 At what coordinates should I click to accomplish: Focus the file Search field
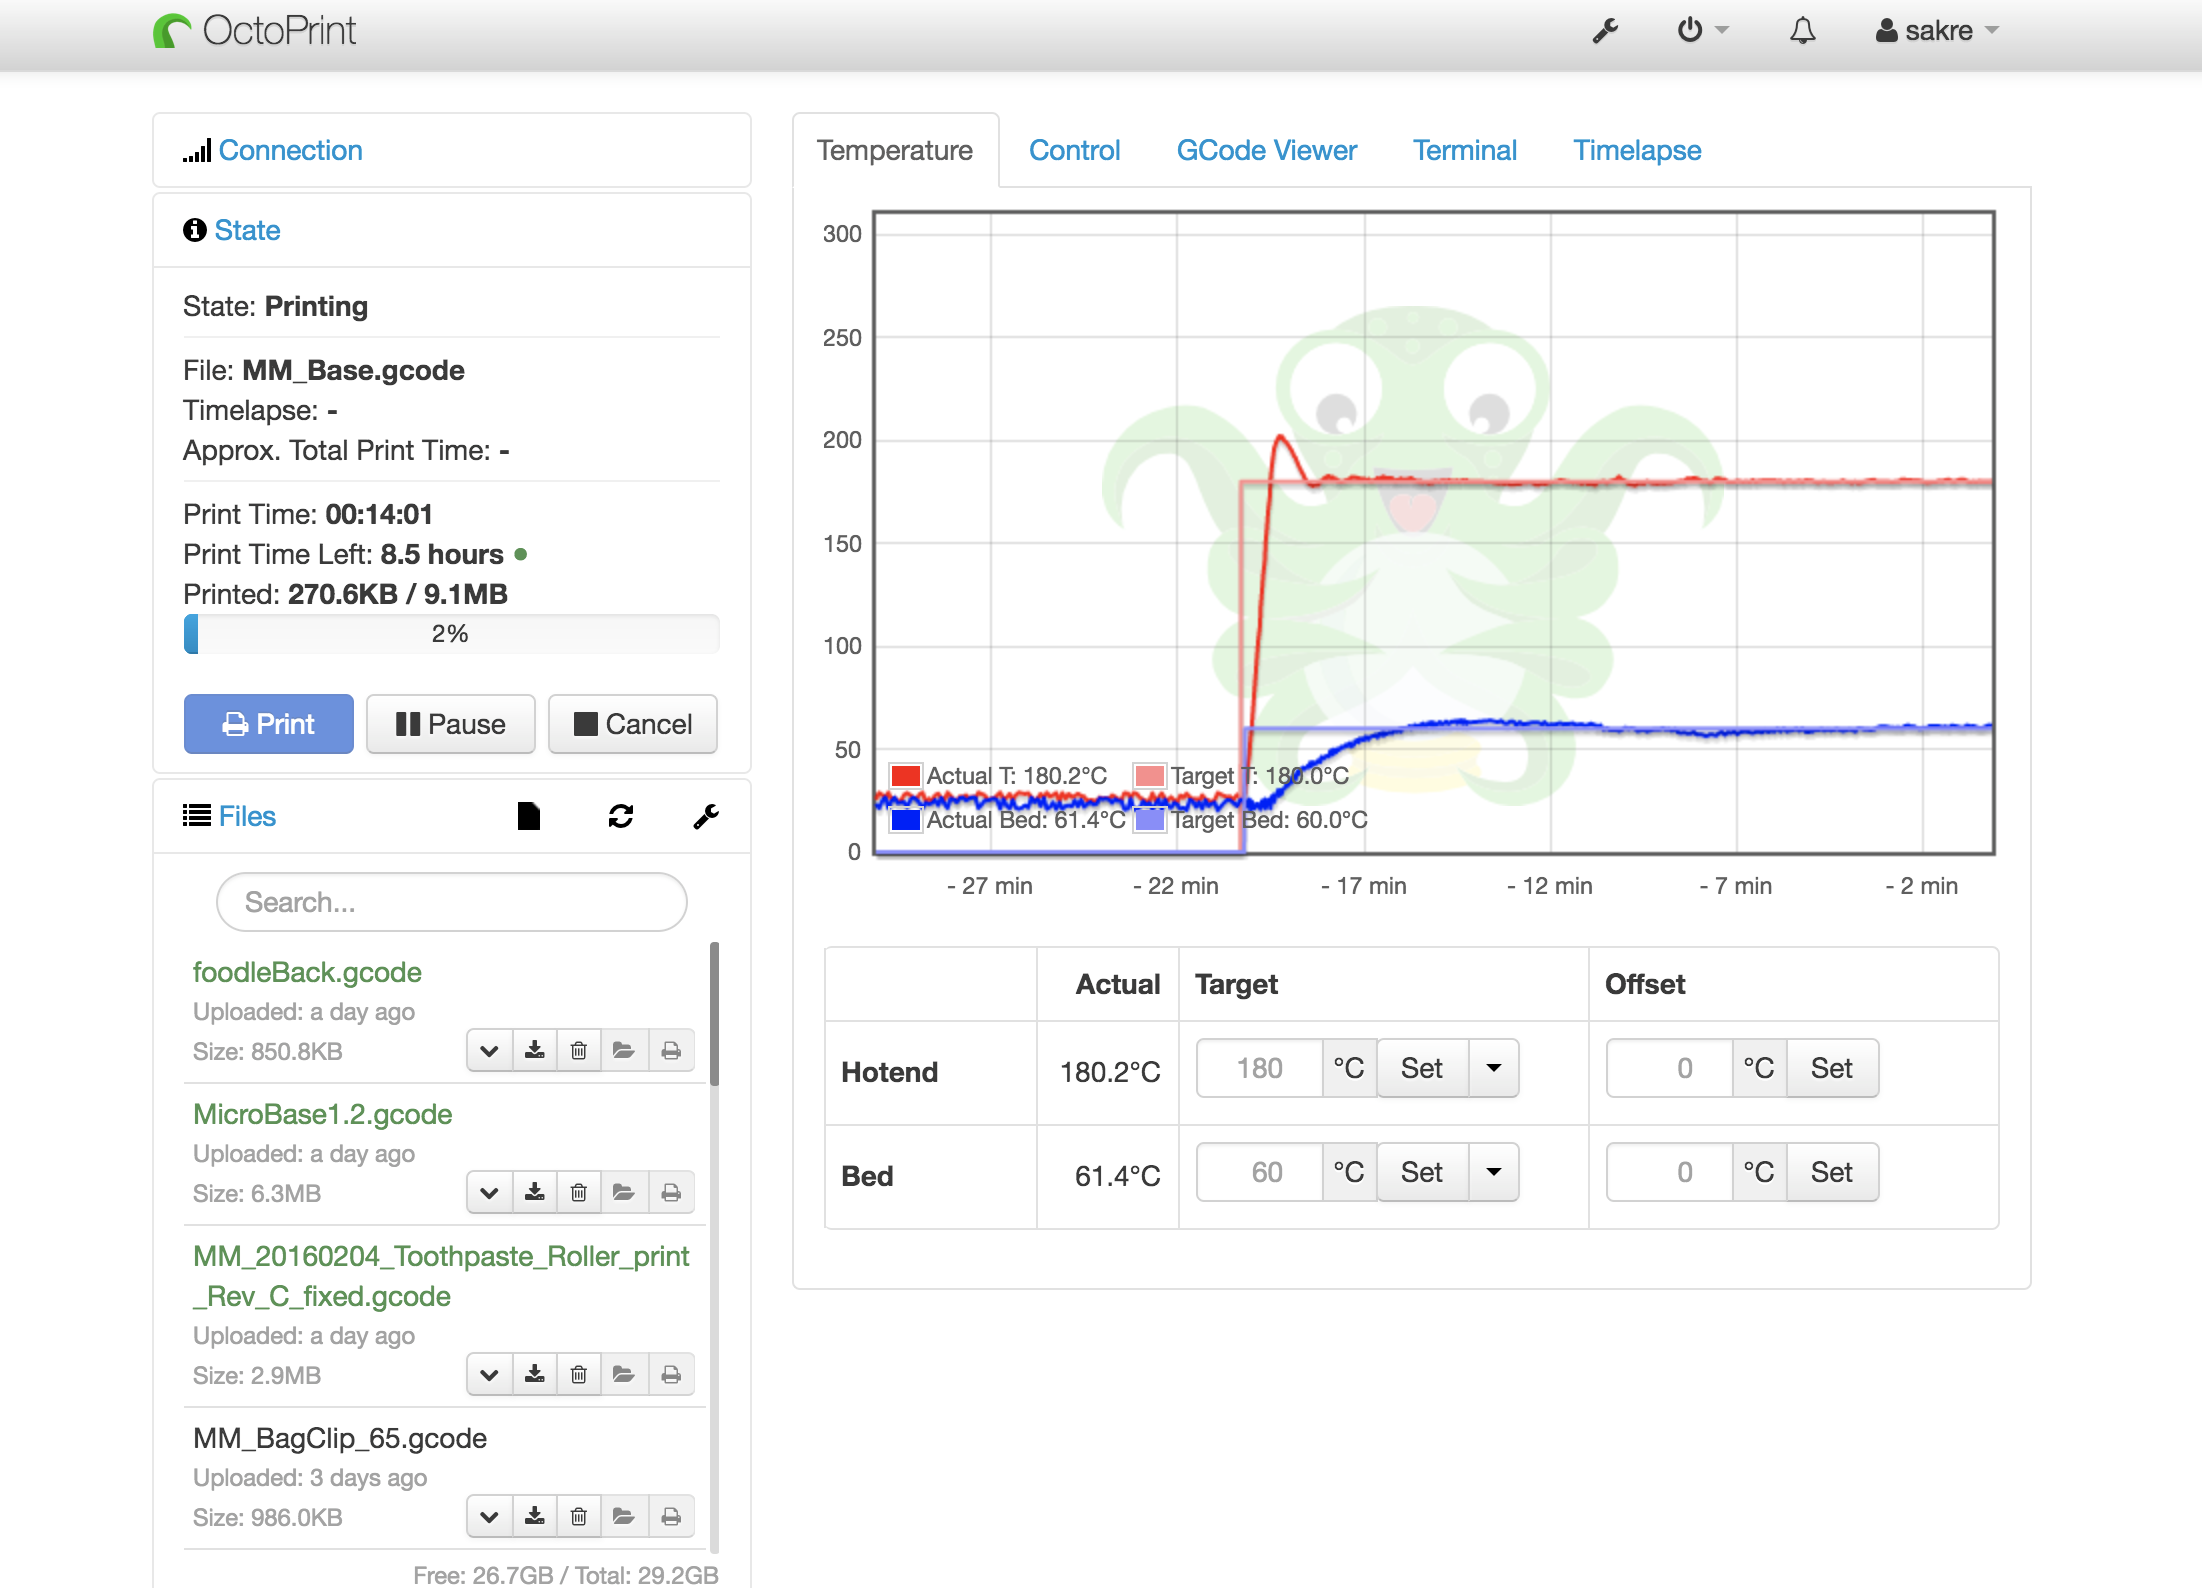[451, 902]
